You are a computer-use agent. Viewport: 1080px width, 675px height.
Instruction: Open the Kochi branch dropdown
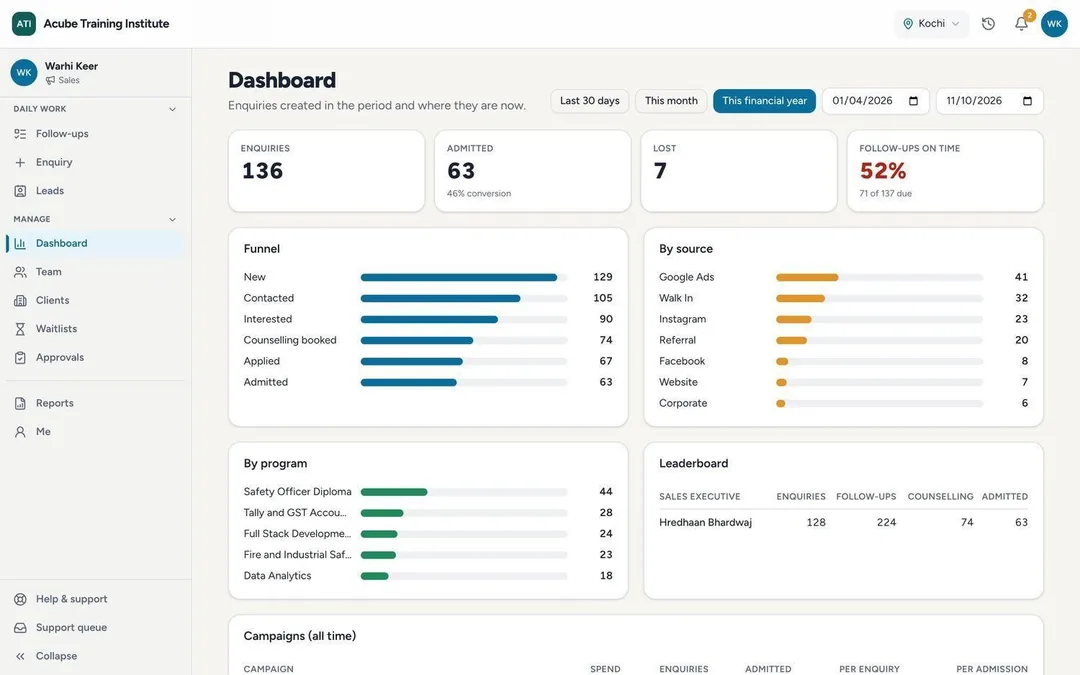pyautogui.click(x=931, y=23)
